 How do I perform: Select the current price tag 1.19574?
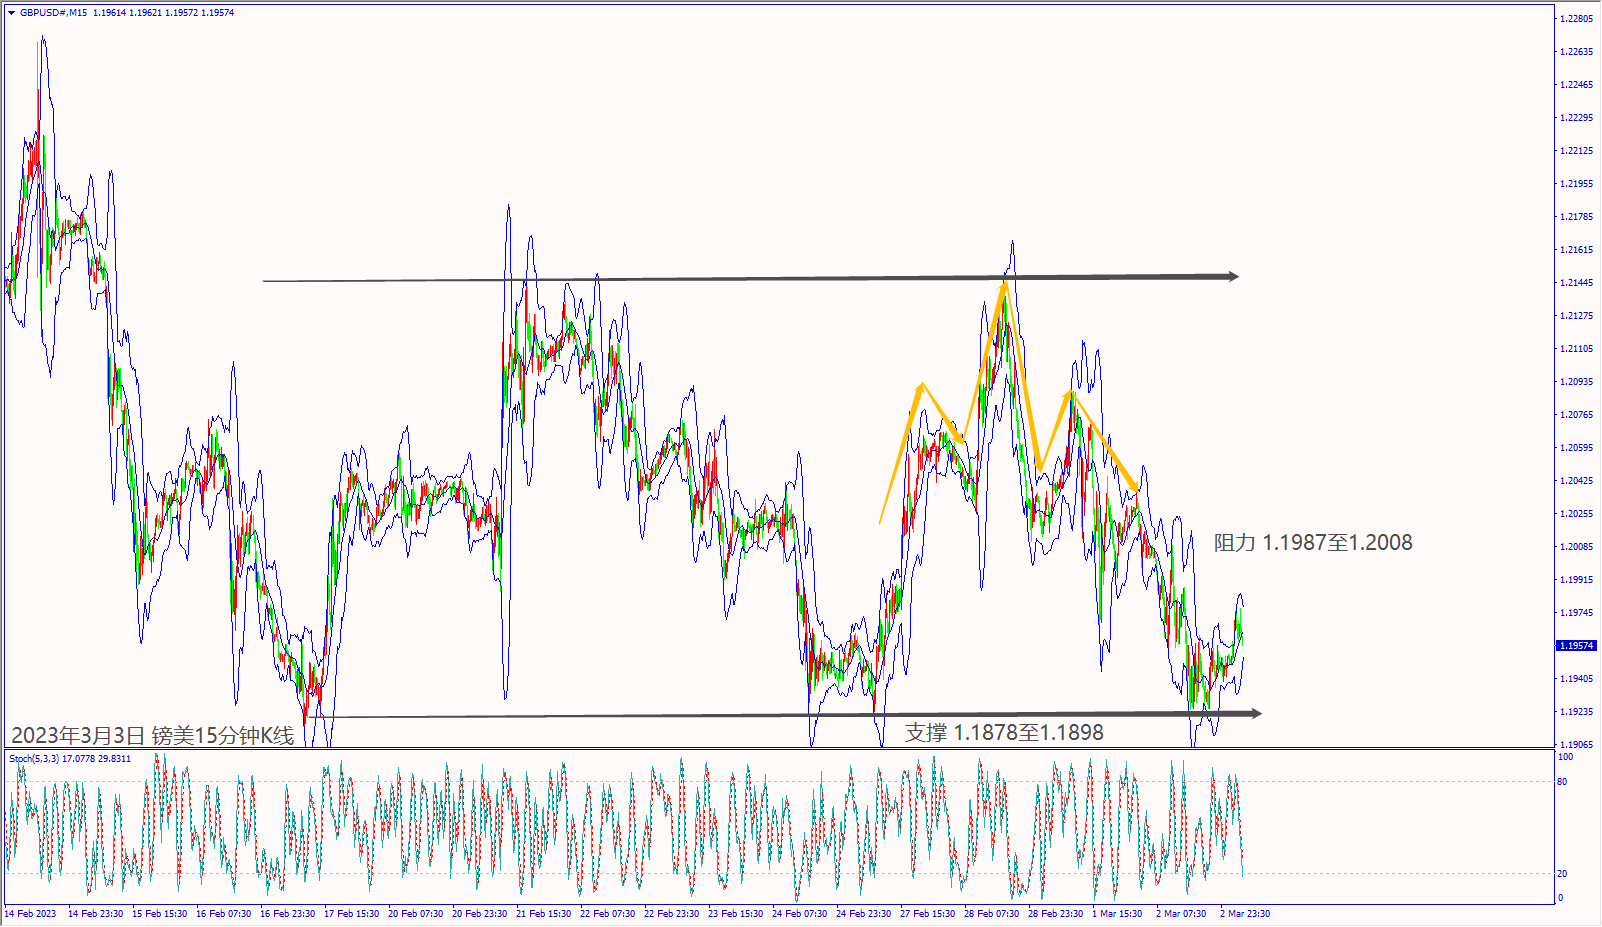[1576, 646]
